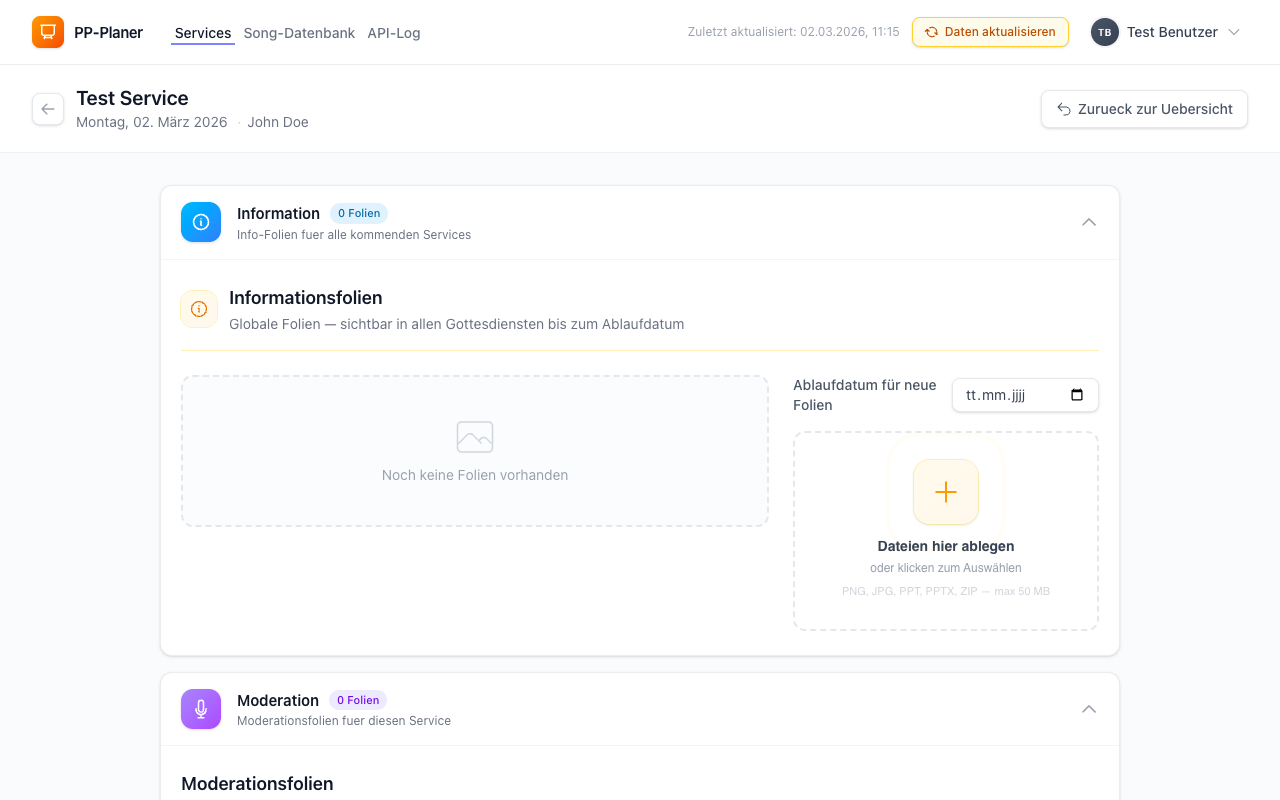The height and width of the screenshot is (800, 1280).
Task: Click the 0 Folien badge beside Information
Action: (358, 213)
